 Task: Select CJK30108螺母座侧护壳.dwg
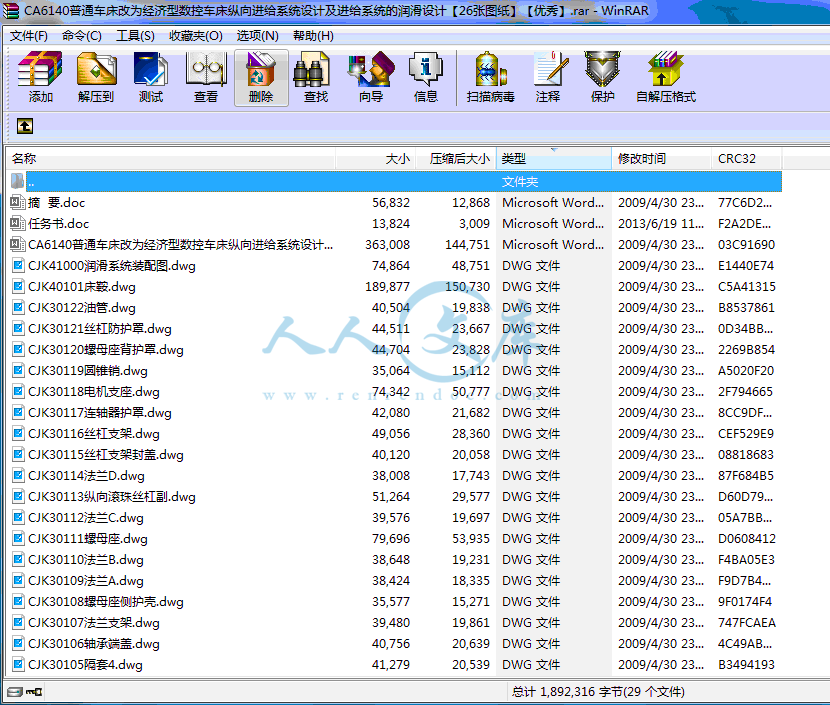point(106,601)
